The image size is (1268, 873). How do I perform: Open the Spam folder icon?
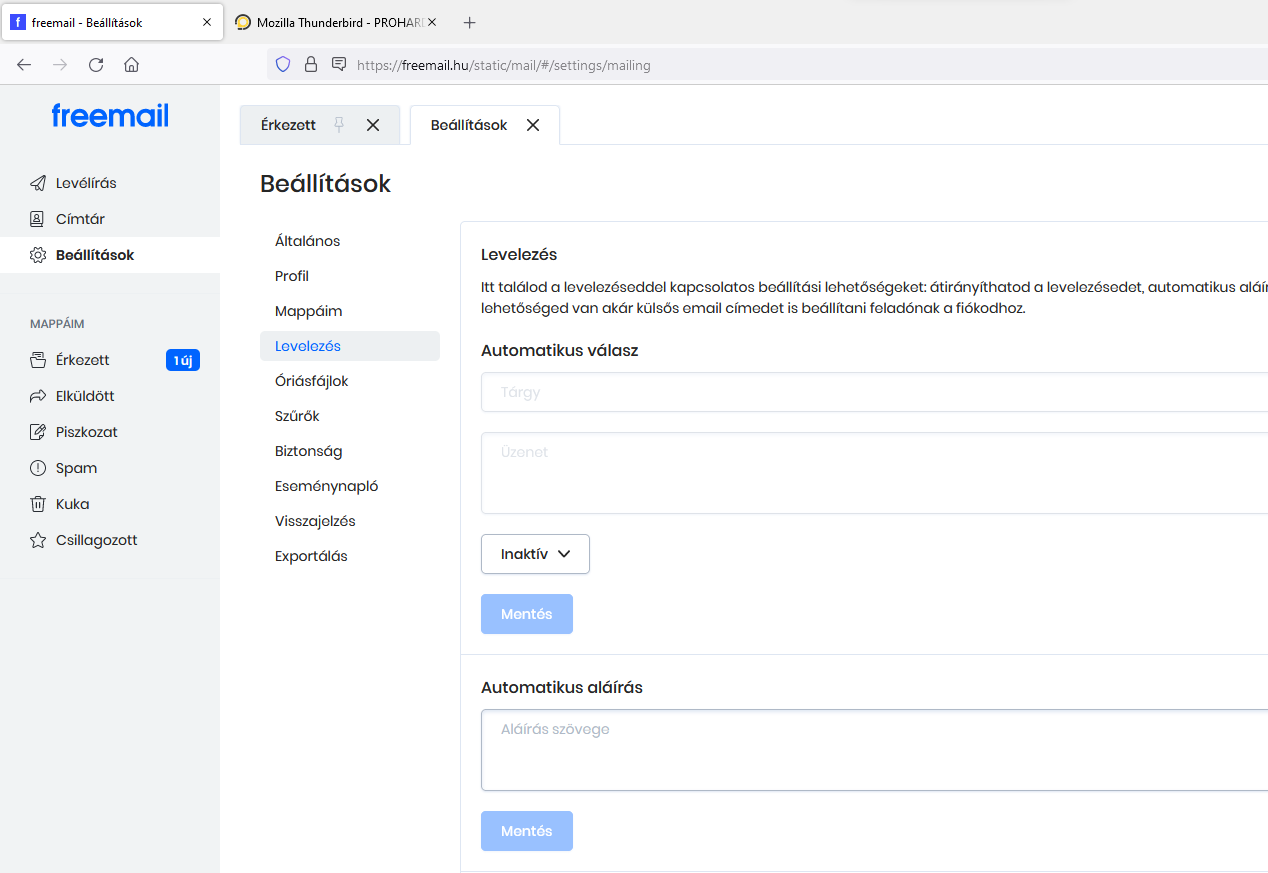pos(38,468)
